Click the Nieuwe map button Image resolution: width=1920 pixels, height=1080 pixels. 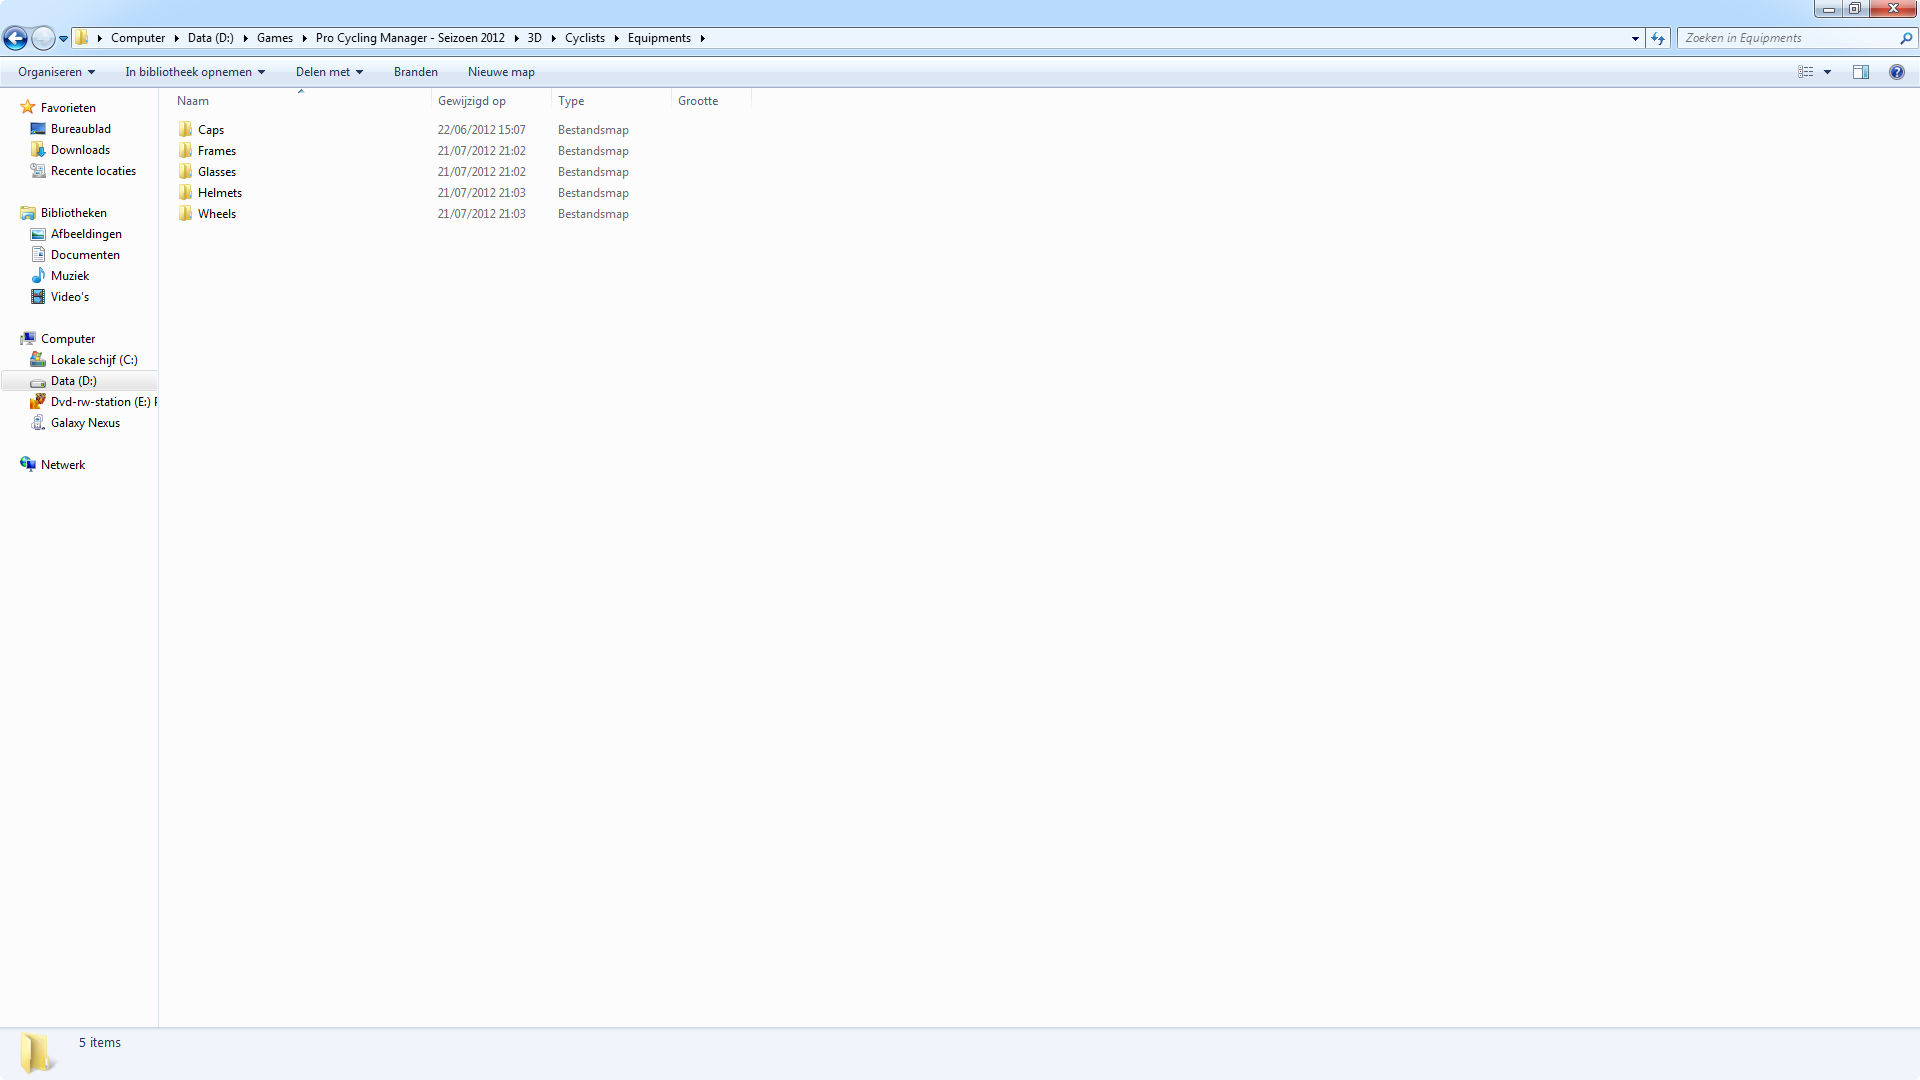point(501,72)
